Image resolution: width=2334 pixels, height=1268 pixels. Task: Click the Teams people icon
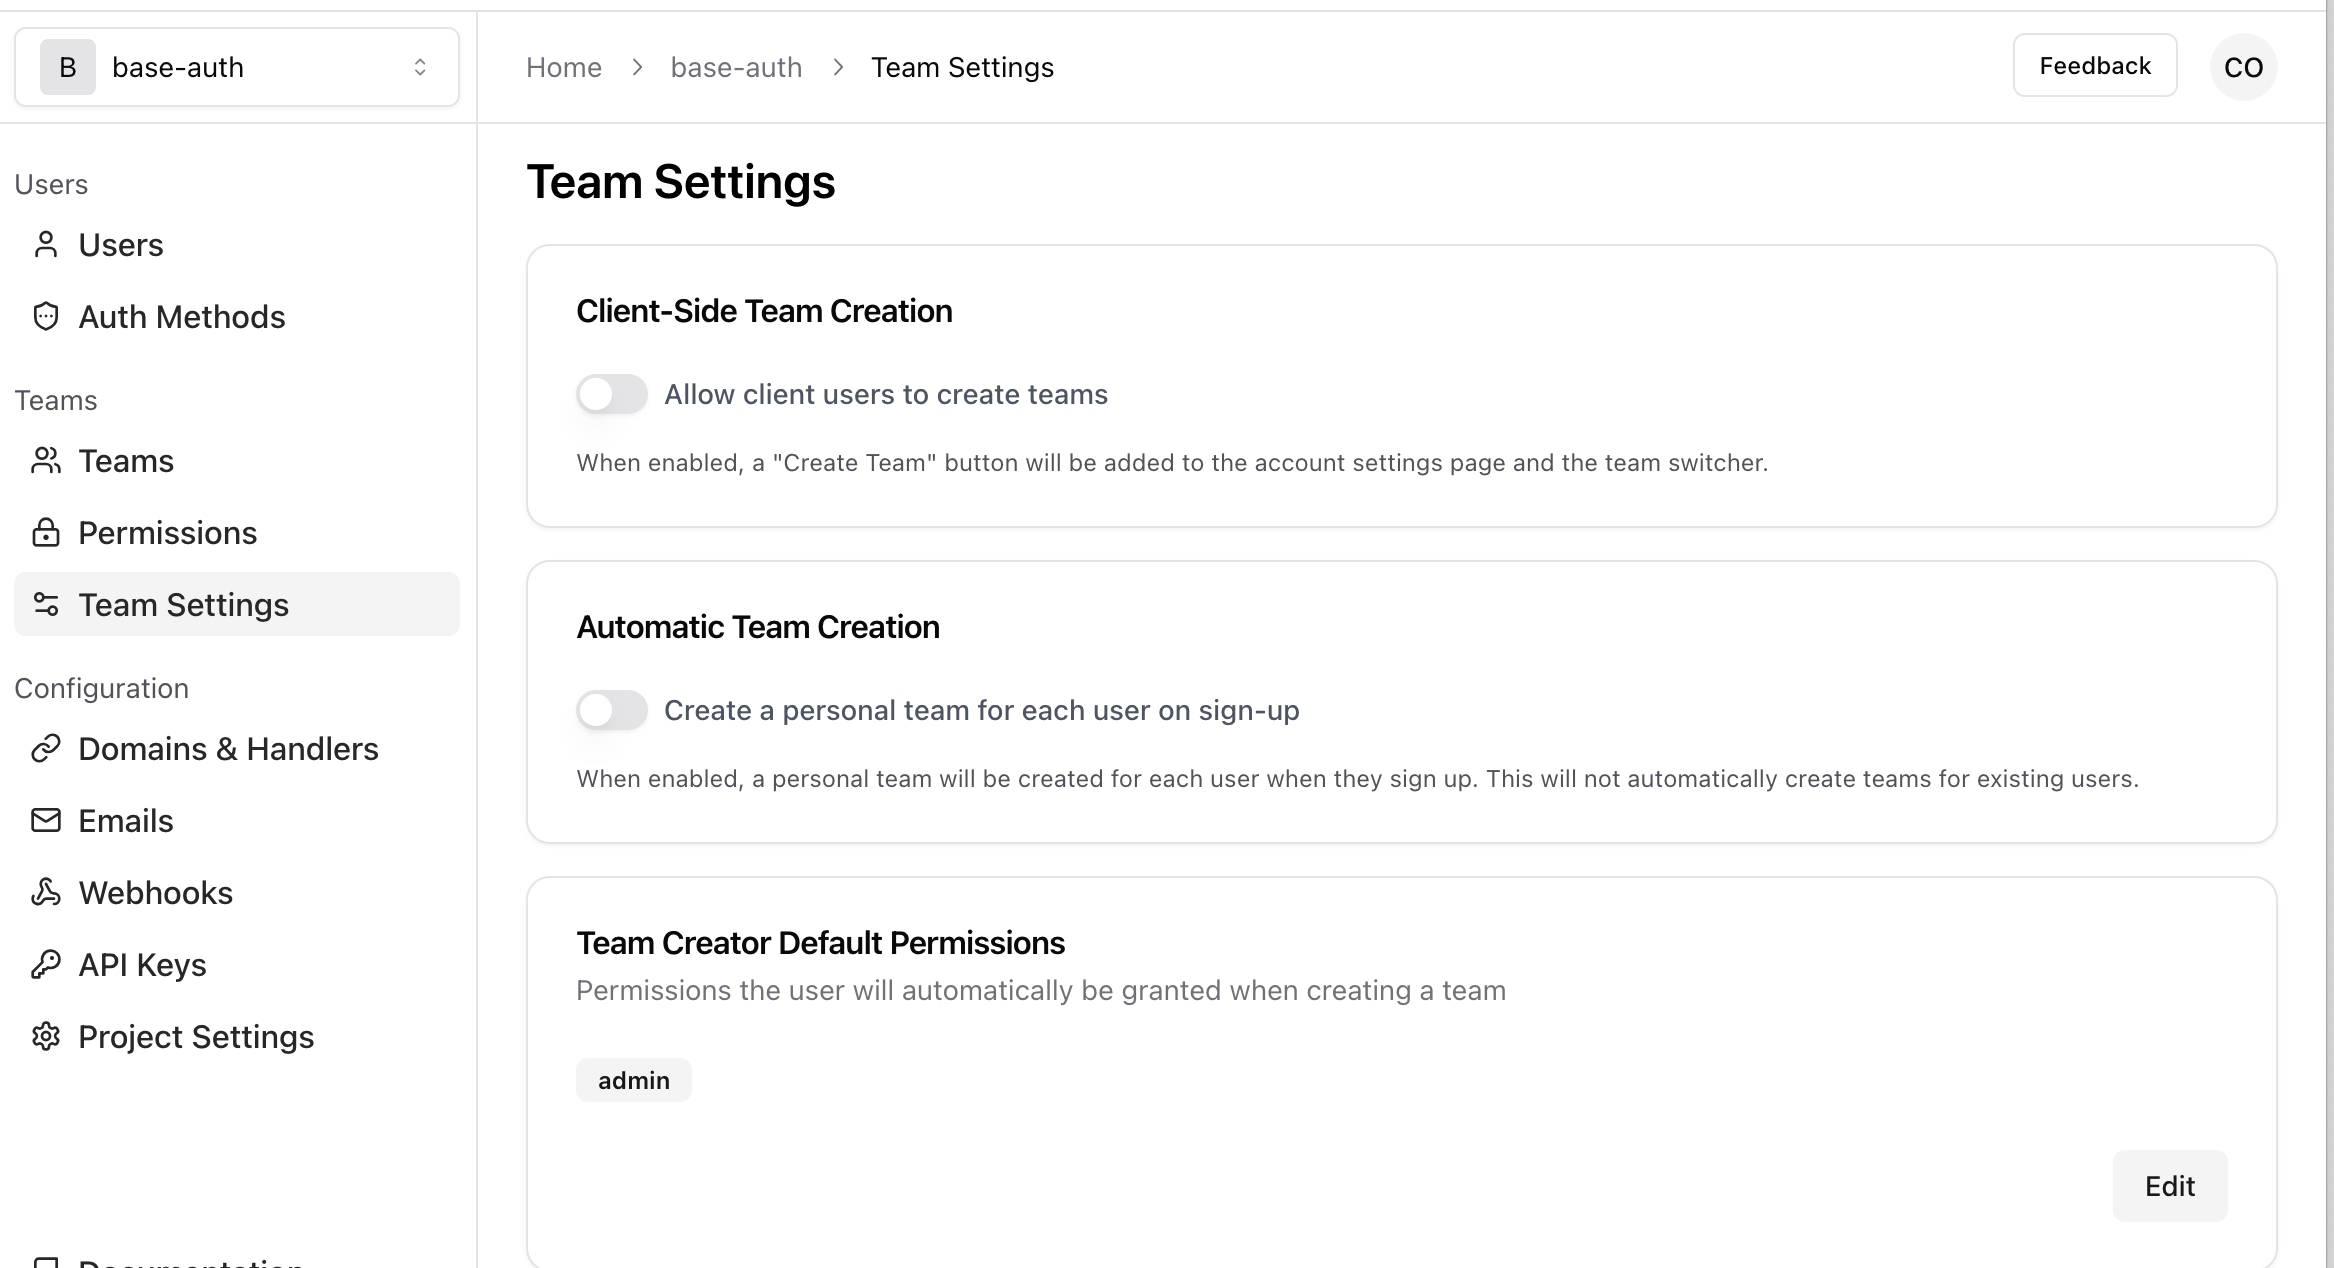pos(46,461)
